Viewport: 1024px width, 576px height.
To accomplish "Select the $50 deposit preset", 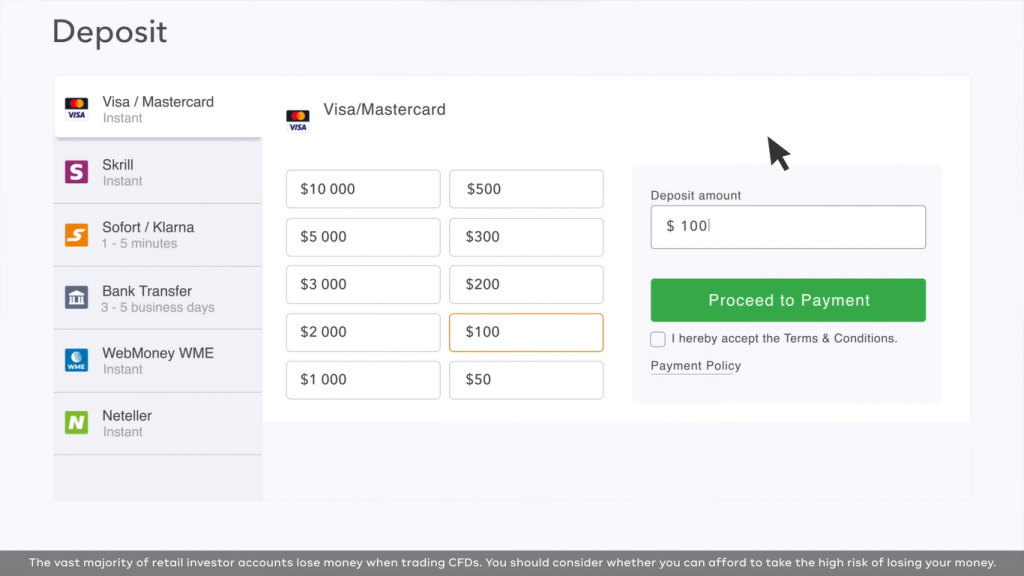I will 526,380.
